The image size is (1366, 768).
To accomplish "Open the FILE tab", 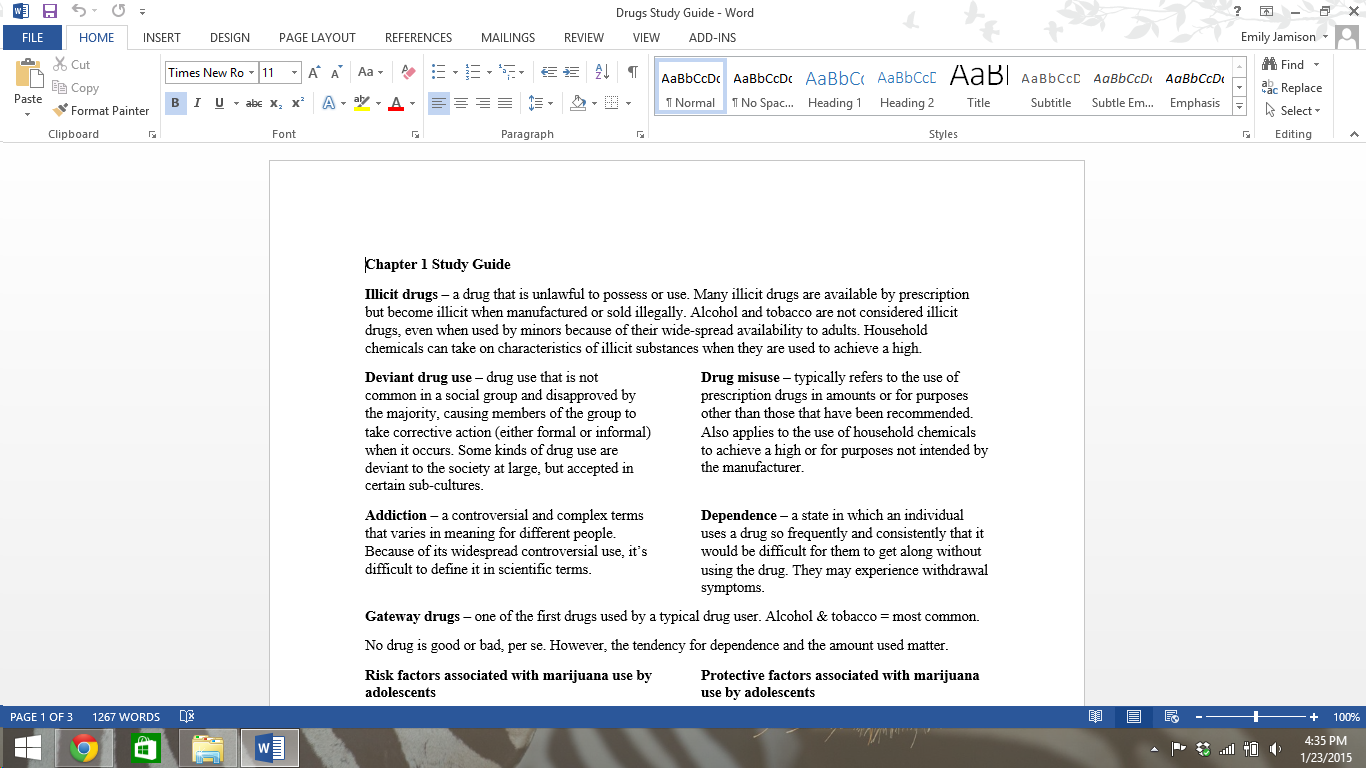I will click(32, 38).
